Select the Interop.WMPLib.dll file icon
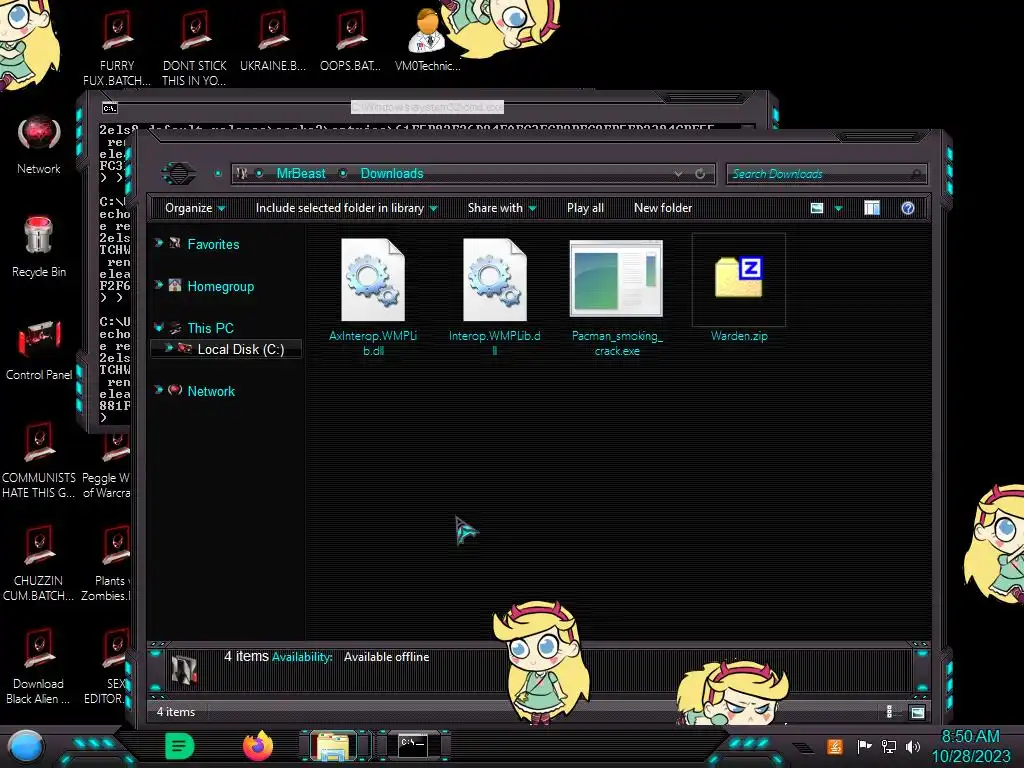The height and width of the screenshot is (768, 1024). click(494, 280)
